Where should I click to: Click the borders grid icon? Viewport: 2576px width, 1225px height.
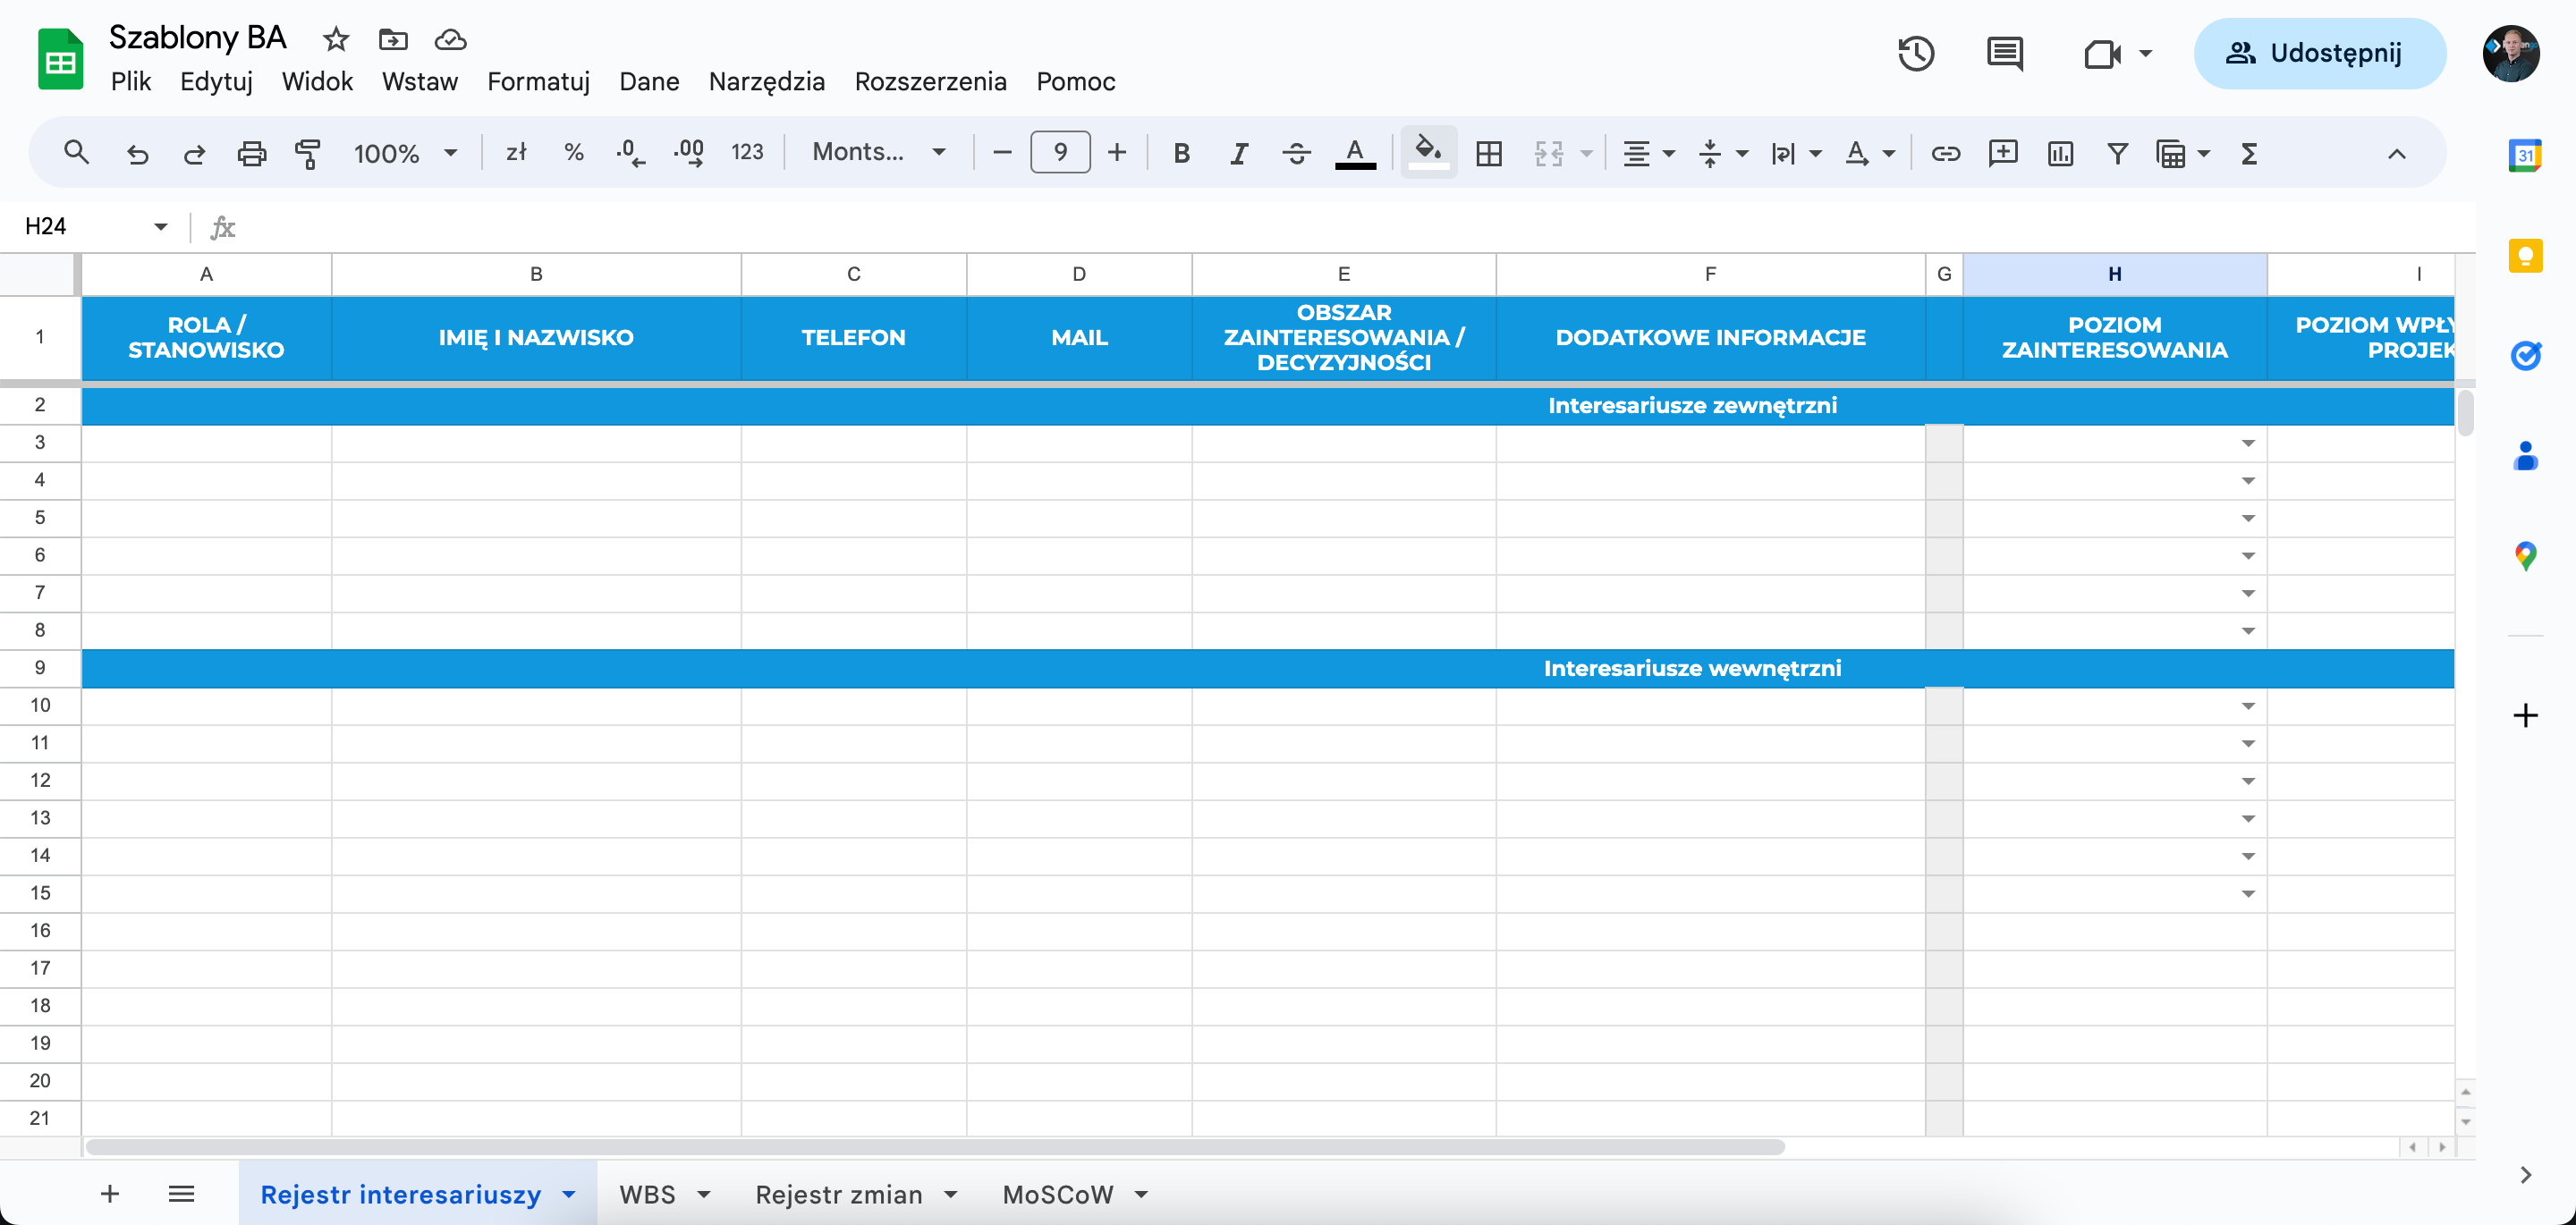[x=1489, y=153]
